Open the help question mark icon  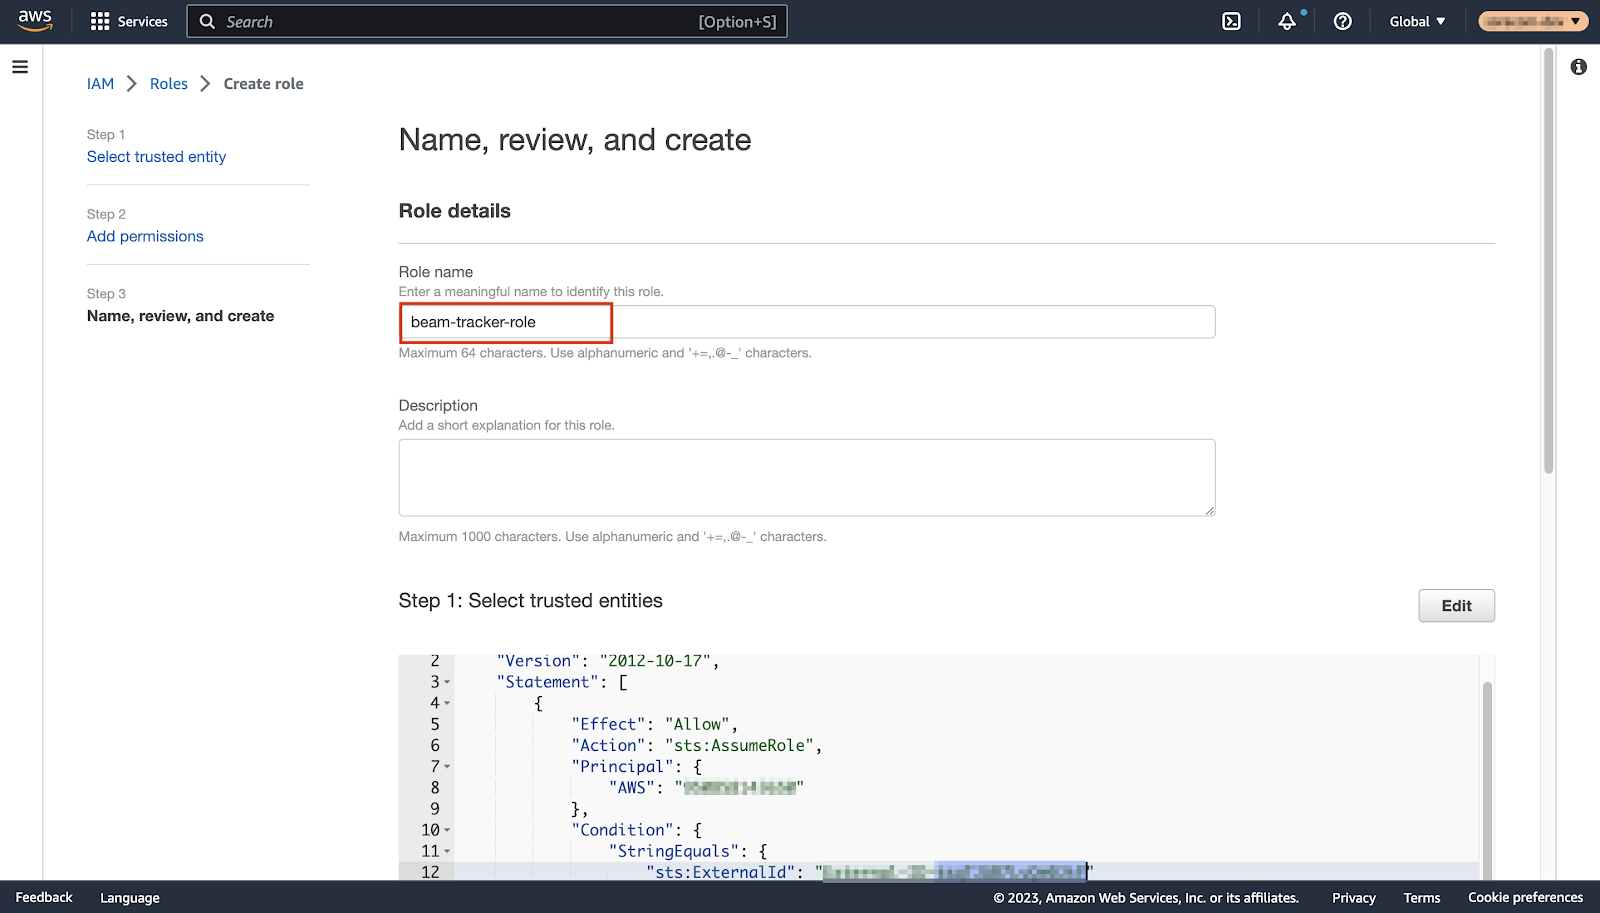coord(1342,21)
